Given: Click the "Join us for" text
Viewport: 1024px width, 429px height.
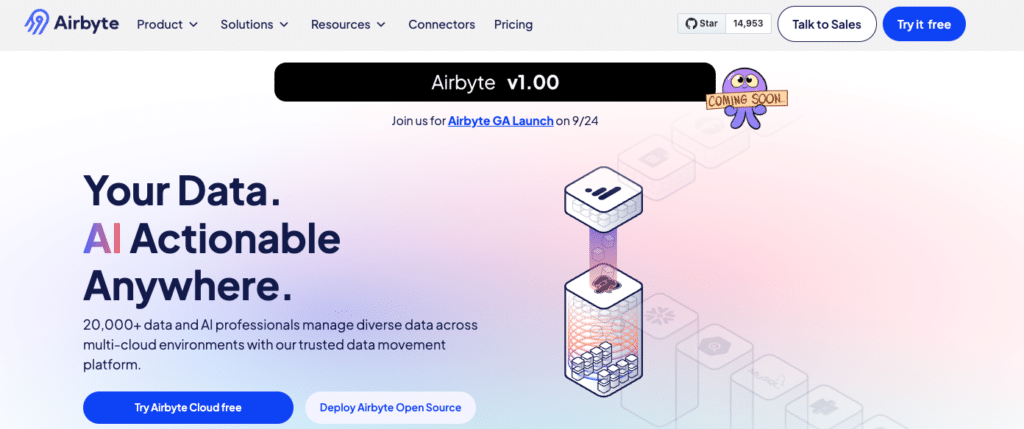Looking at the screenshot, I should coord(419,121).
